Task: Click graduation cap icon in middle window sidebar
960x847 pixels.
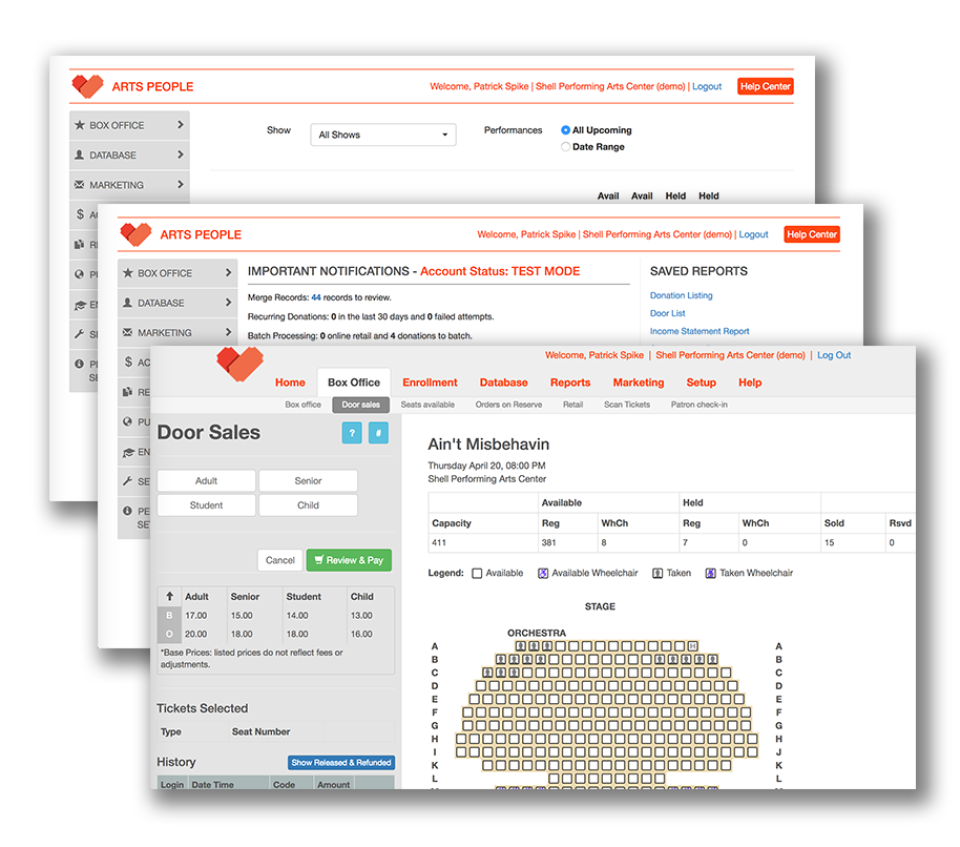Action: 128,453
